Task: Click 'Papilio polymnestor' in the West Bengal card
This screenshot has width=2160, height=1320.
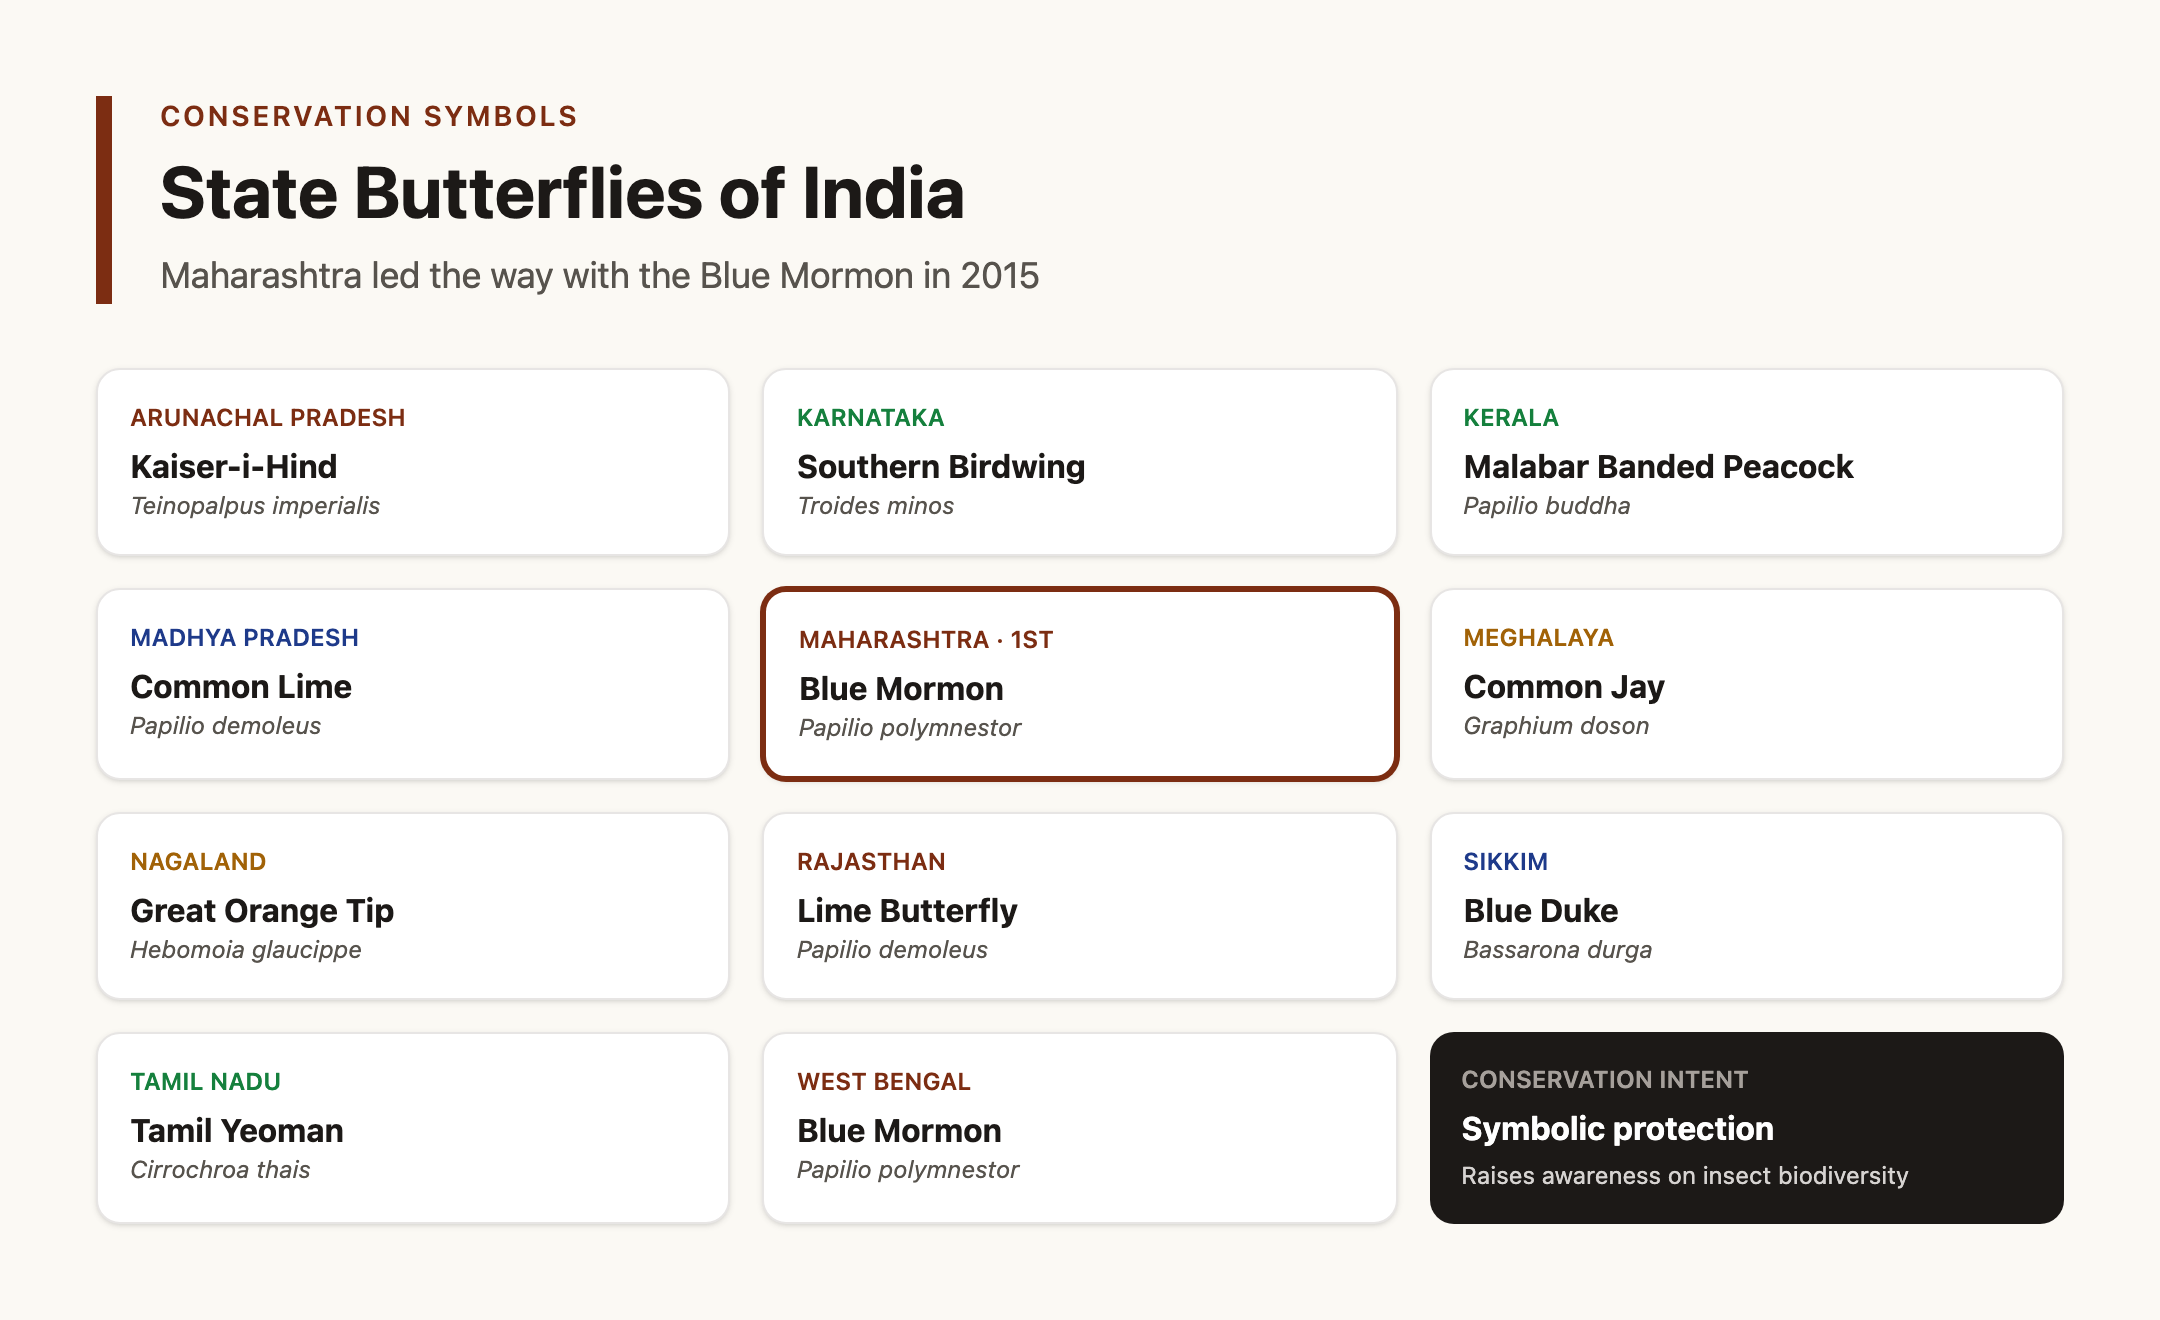Action: tap(908, 1170)
